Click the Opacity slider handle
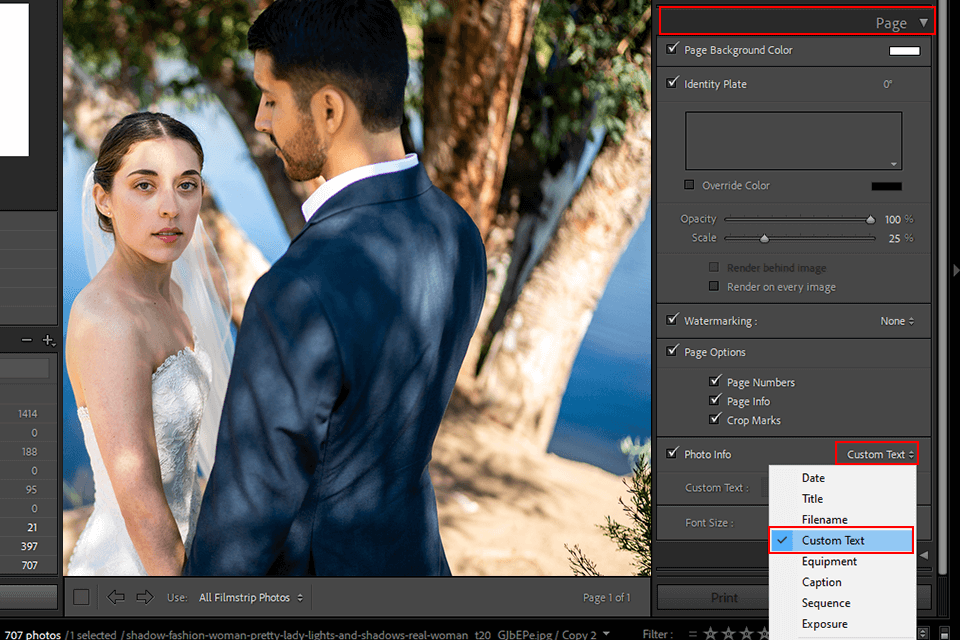960x640 pixels. click(871, 219)
